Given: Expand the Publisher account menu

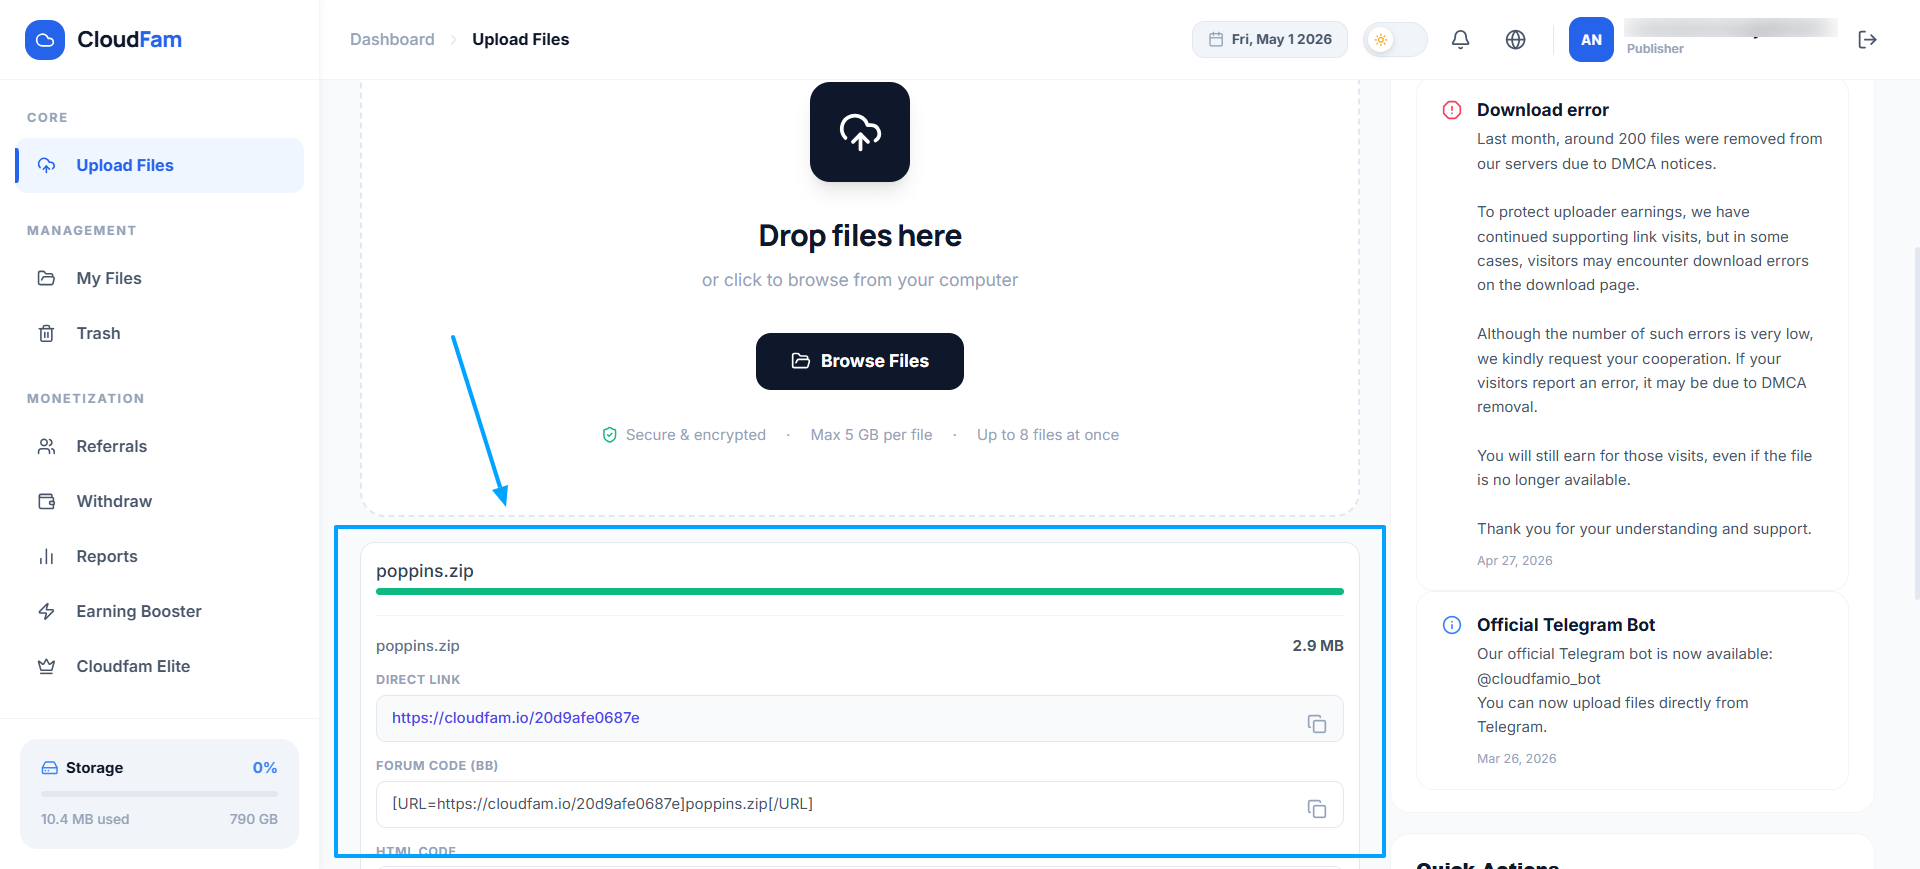Looking at the screenshot, I should click(x=1730, y=38).
